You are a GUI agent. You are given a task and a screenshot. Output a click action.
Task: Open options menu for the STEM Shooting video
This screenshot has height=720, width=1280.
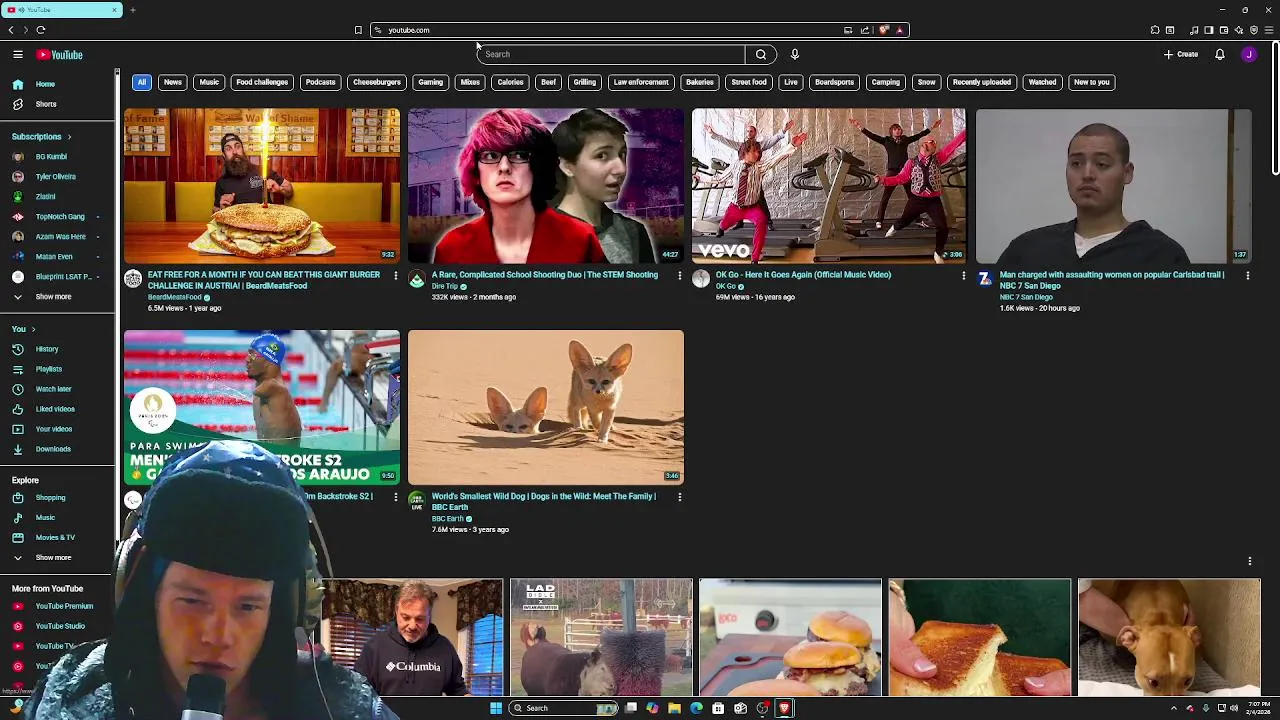(x=680, y=275)
